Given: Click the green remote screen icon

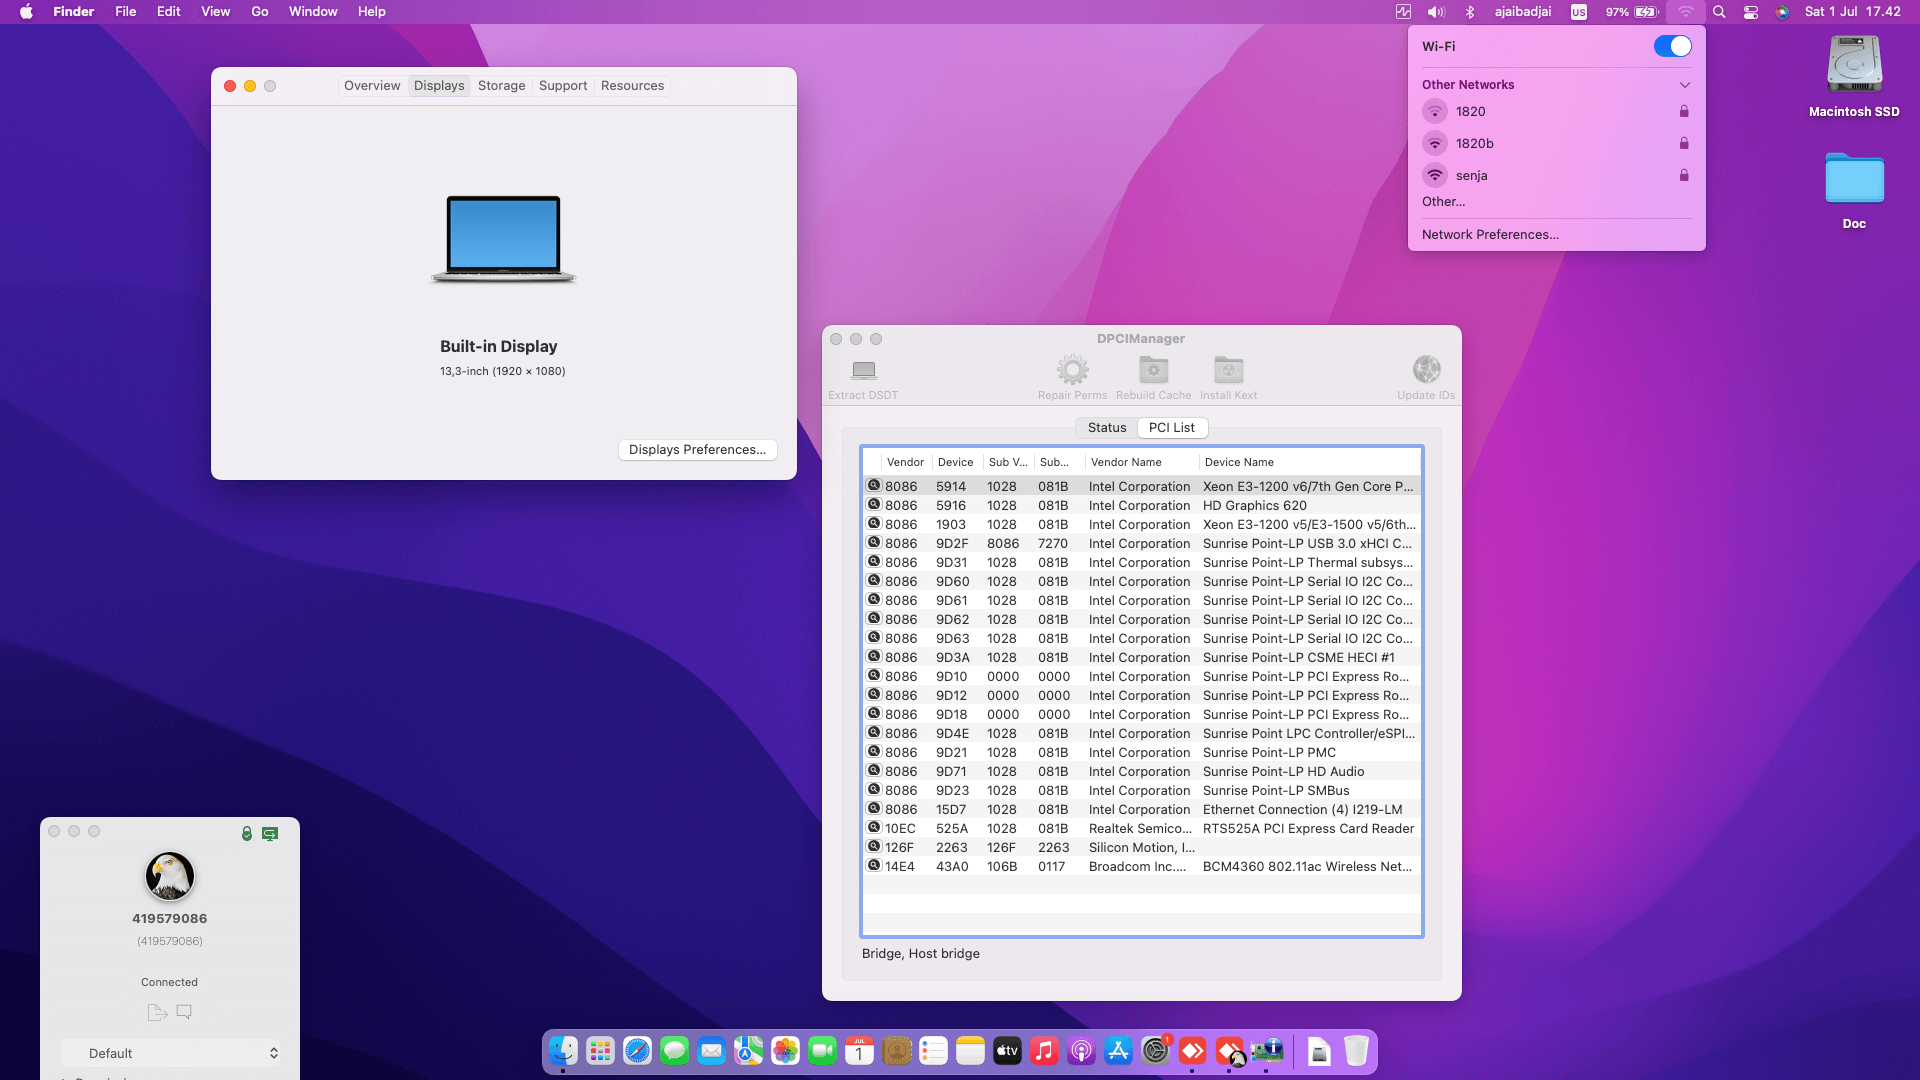Looking at the screenshot, I should (x=270, y=833).
